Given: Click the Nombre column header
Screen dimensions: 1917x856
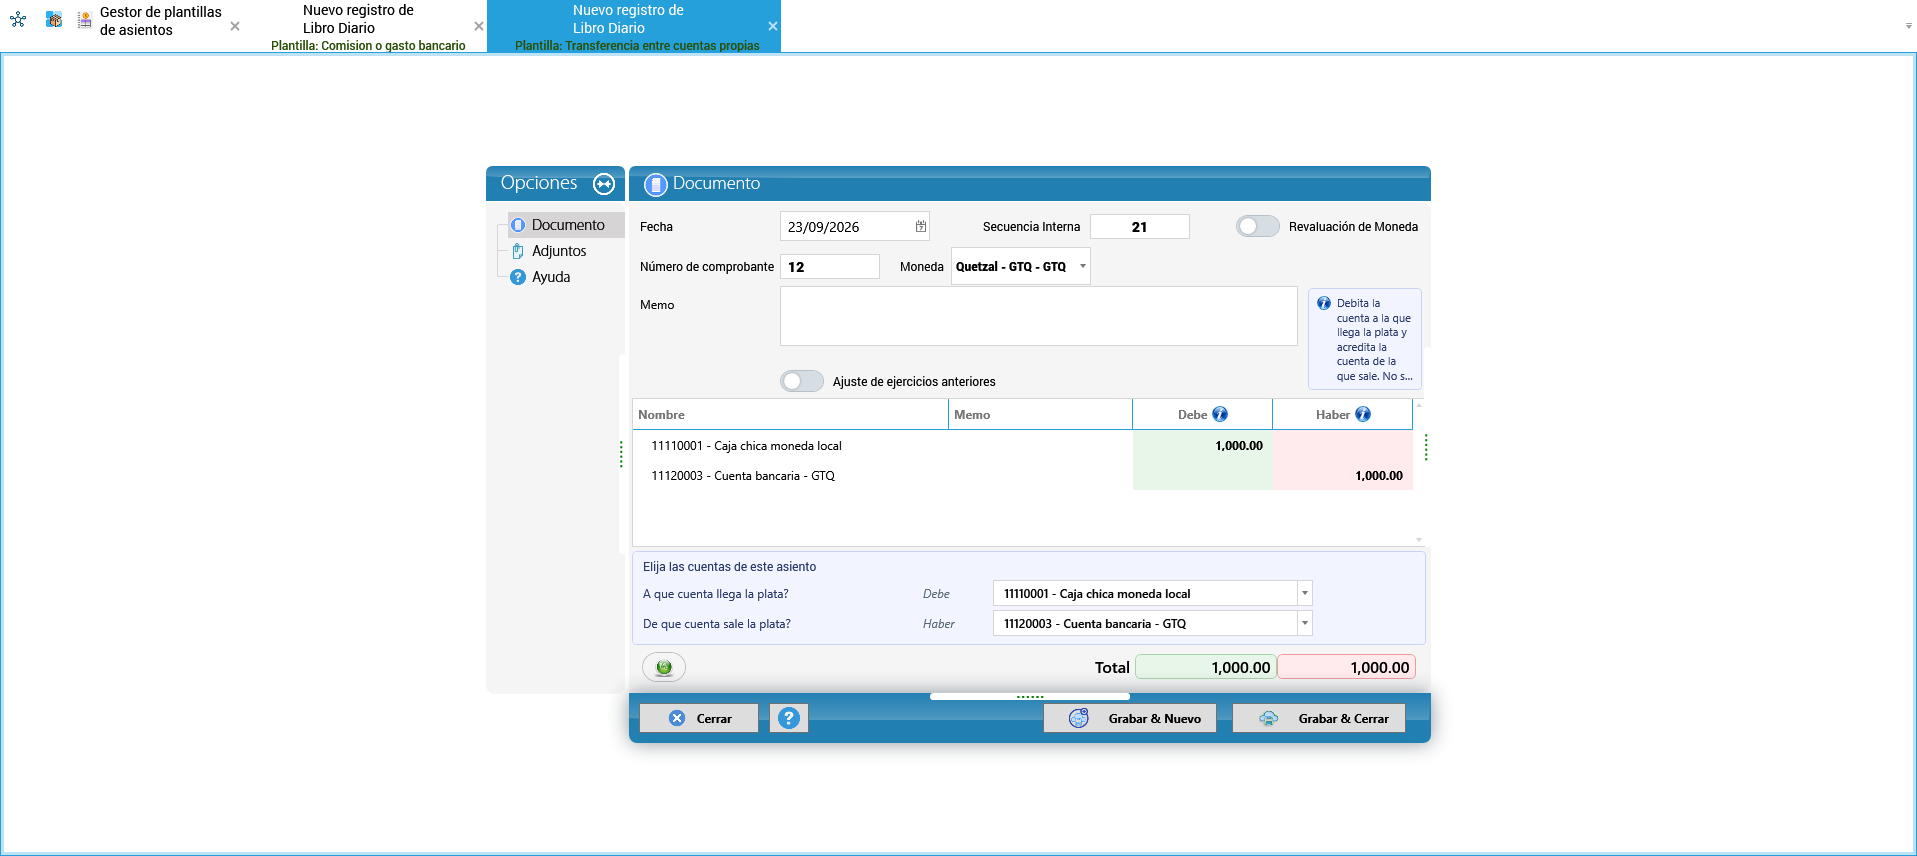Looking at the screenshot, I should pos(790,414).
